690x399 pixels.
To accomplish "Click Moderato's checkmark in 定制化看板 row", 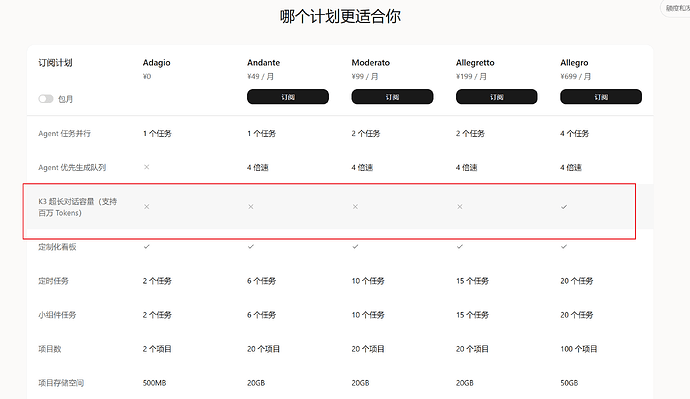I will tap(355, 247).
